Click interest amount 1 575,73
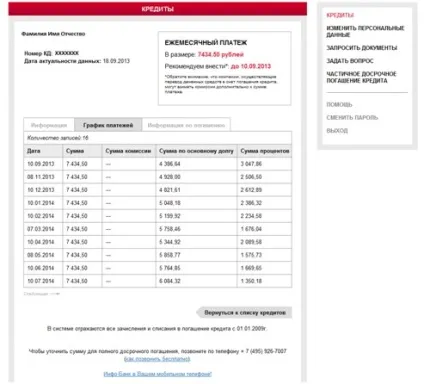This screenshot has width=424, height=384. click(x=251, y=255)
